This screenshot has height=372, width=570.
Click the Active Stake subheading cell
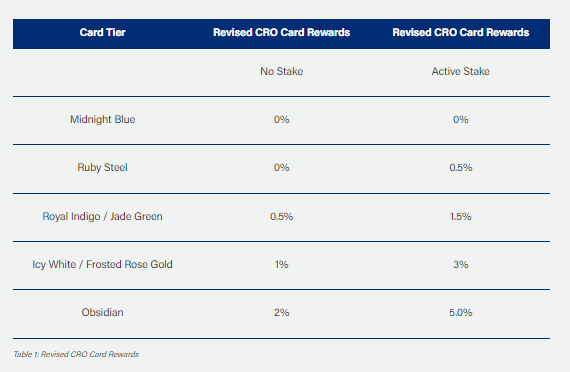tap(461, 71)
